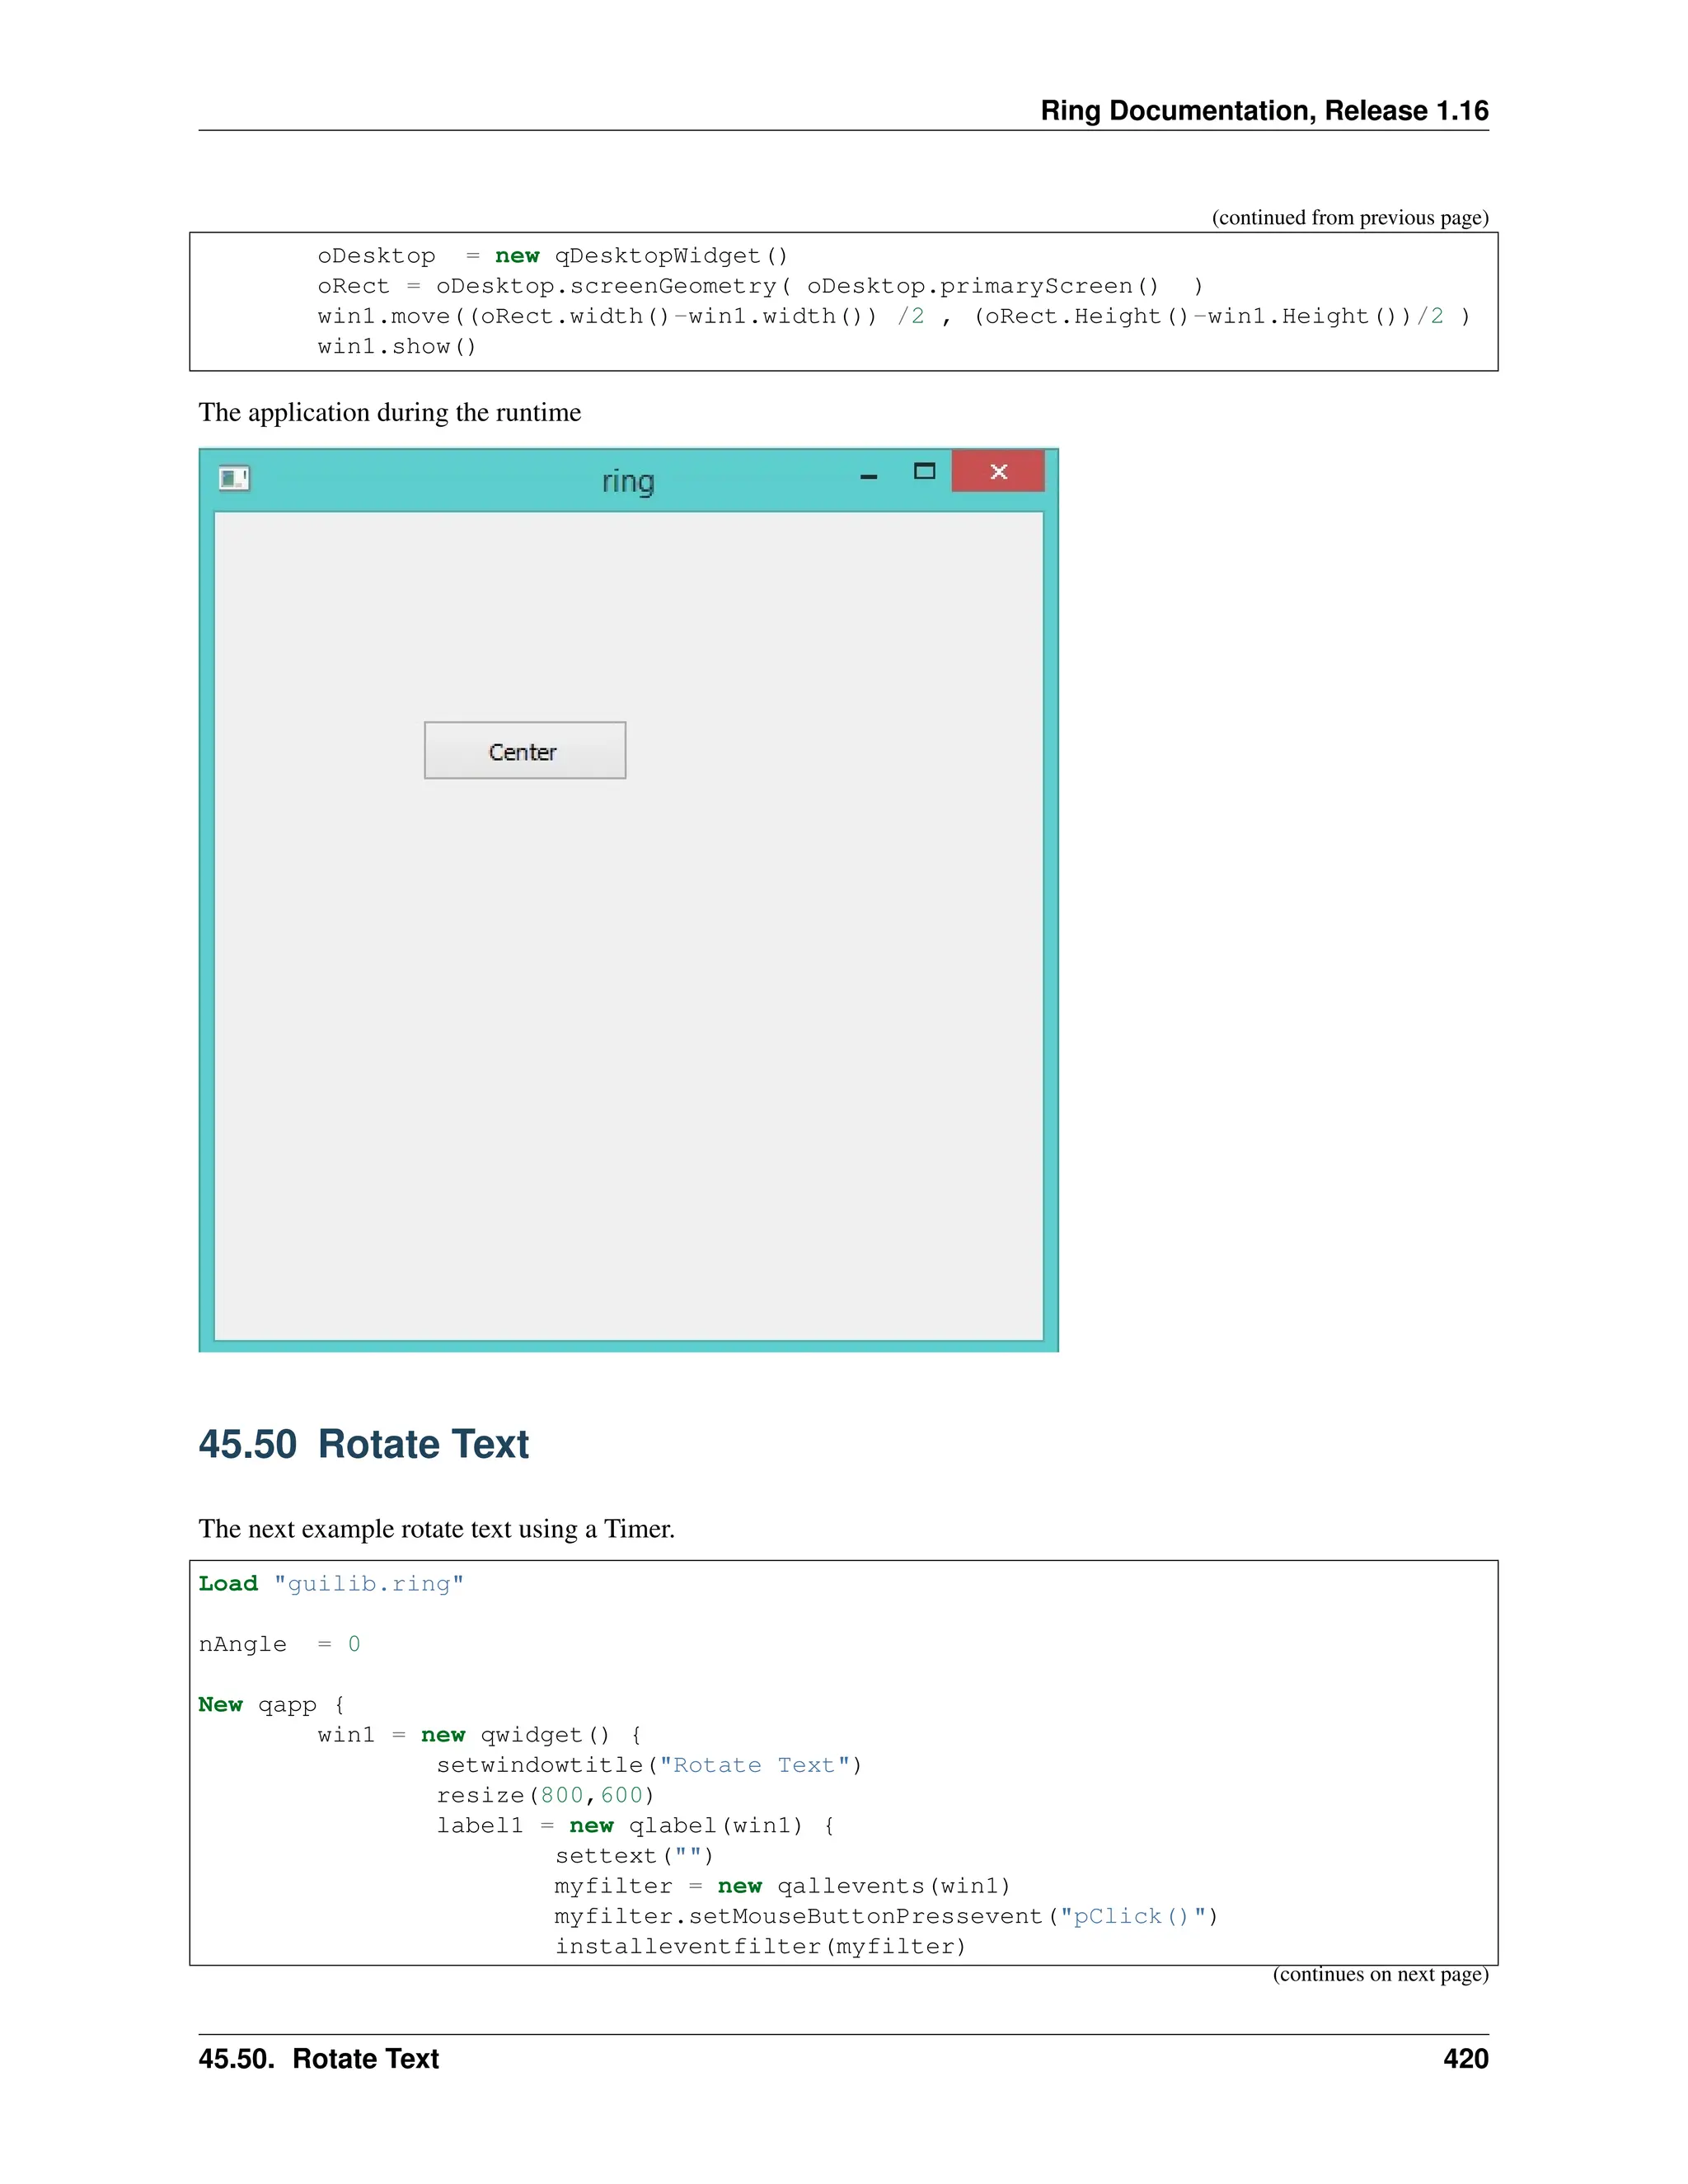Click the 'The application during the runtime' sentence

[389, 413]
